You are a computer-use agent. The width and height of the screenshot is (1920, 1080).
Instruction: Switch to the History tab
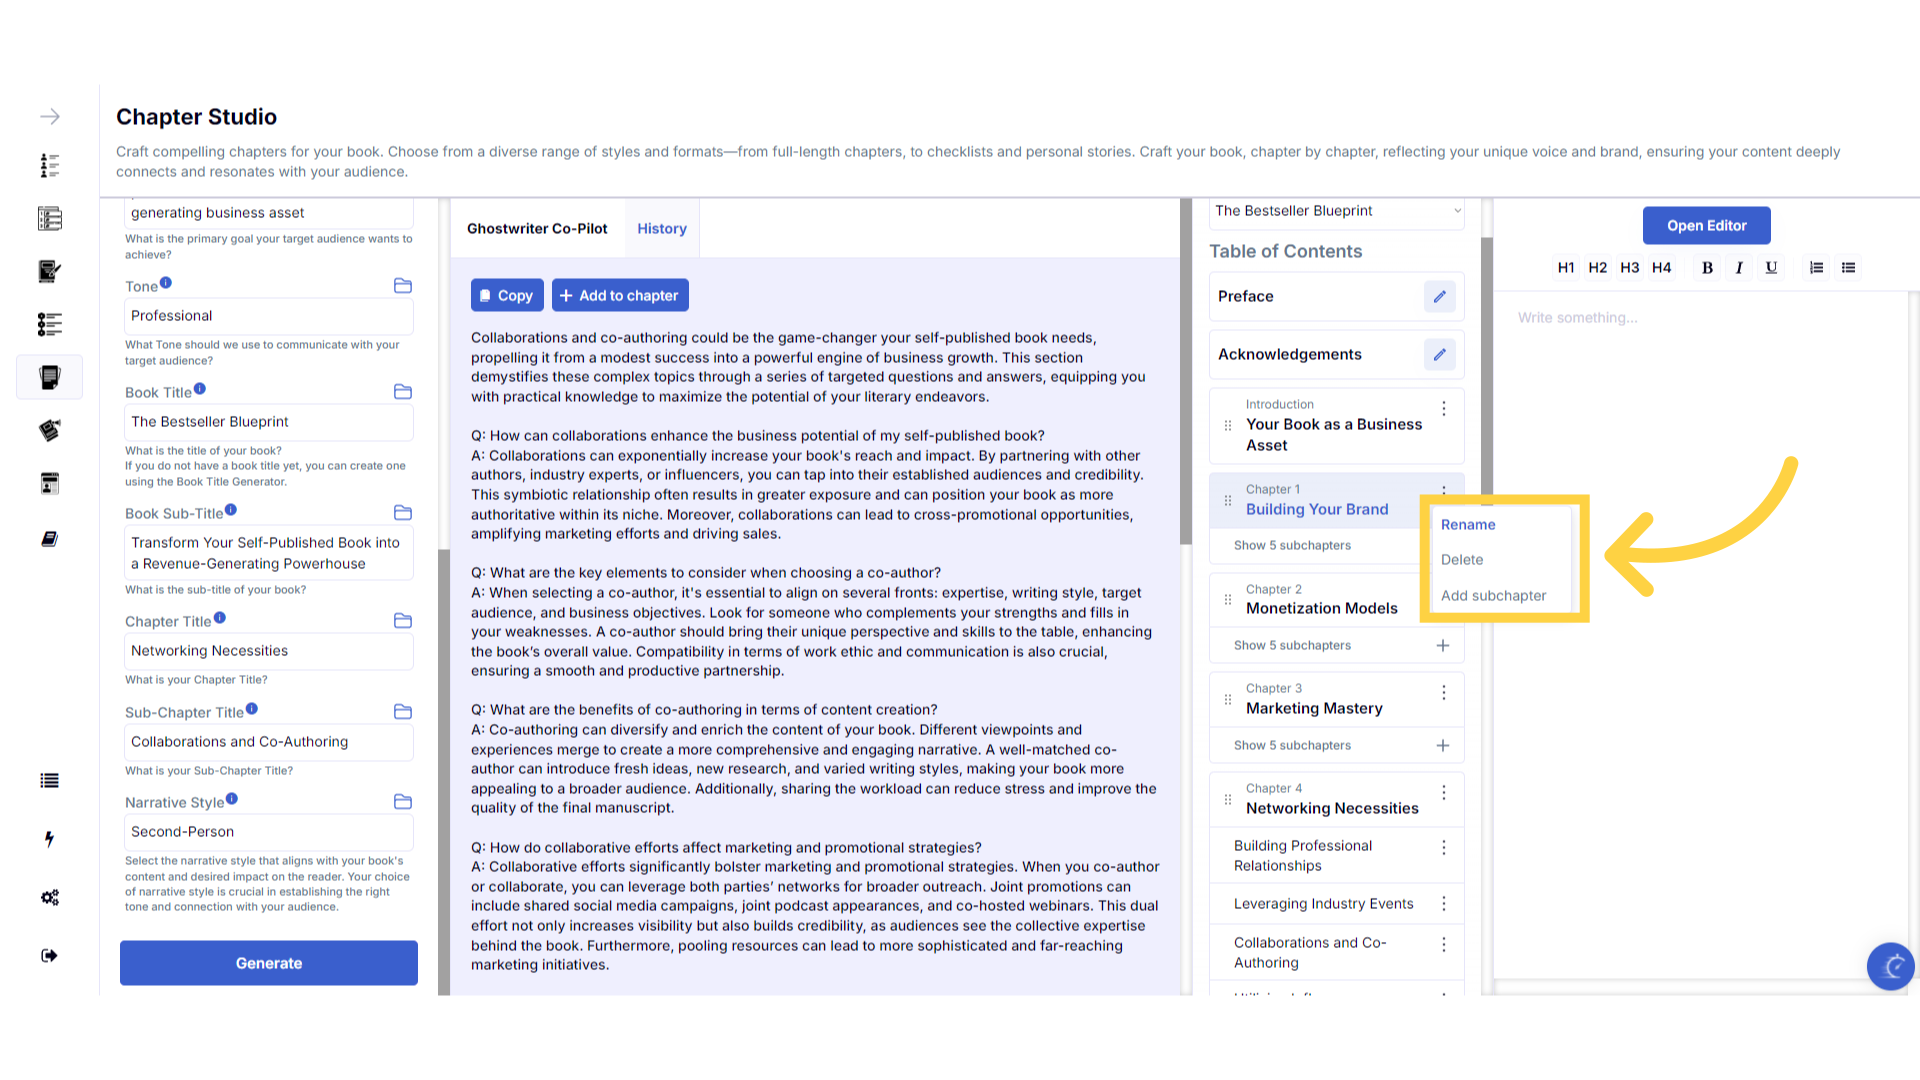click(661, 228)
